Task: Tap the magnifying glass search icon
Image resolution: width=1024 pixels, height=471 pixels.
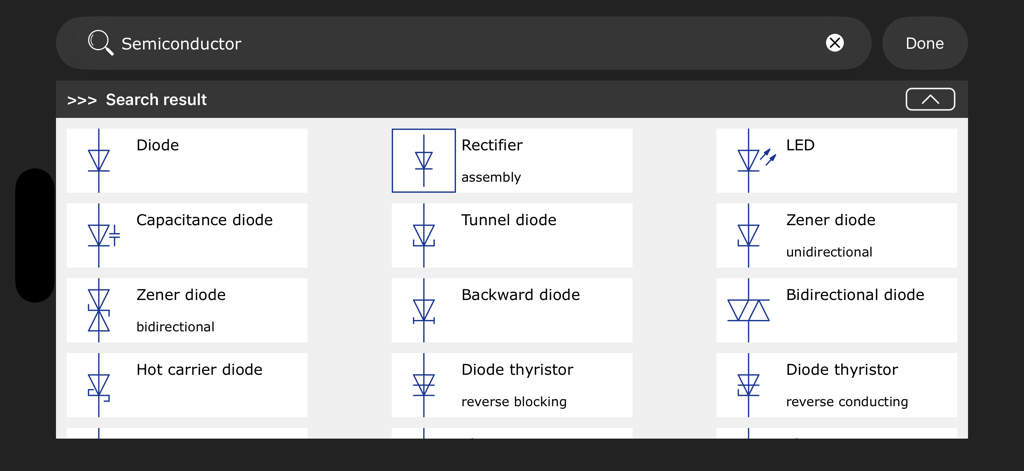Action: pos(100,43)
